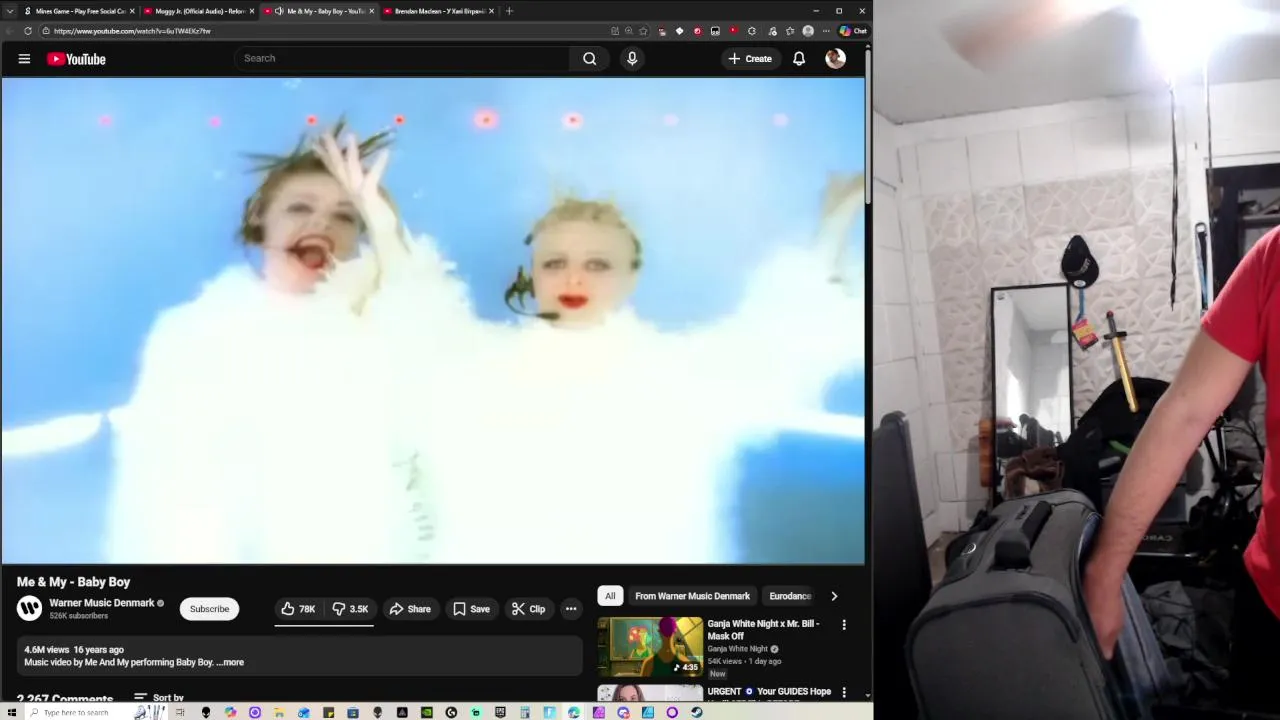This screenshot has height=720, width=1280.
Task: Open File Explorer from the taskbar
Action: click(x=279, y=713)
